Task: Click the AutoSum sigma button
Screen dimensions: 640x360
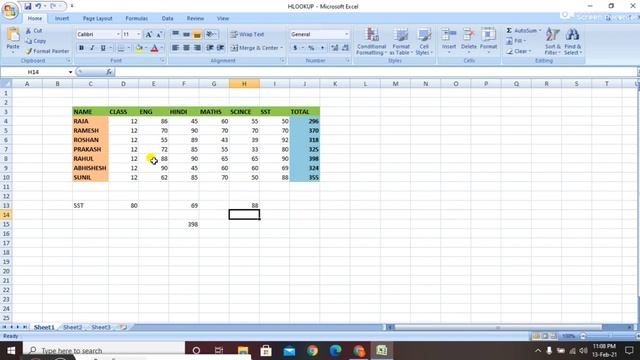Action: coord(509,31)
